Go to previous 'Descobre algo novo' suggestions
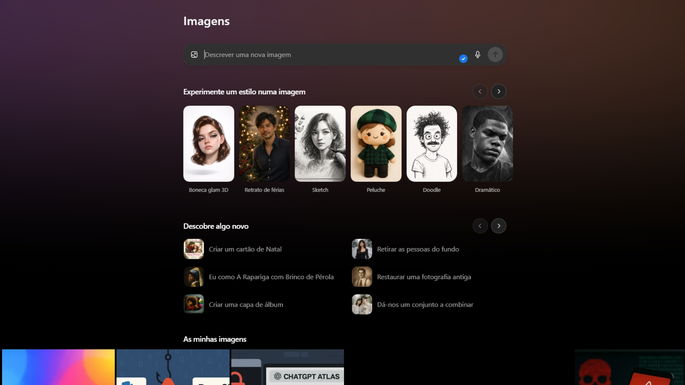The height and width of the screenshot is (385, 685). click(480, 226)
